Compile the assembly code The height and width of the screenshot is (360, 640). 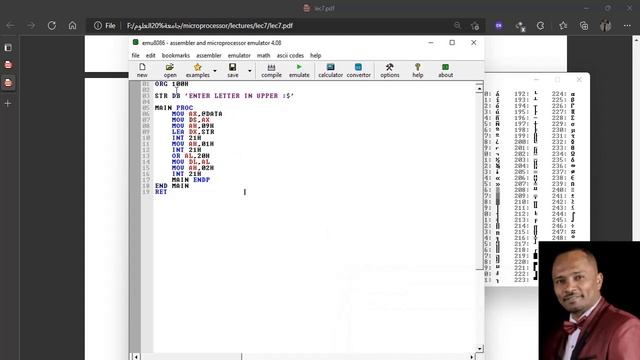(x=271, y=70)
